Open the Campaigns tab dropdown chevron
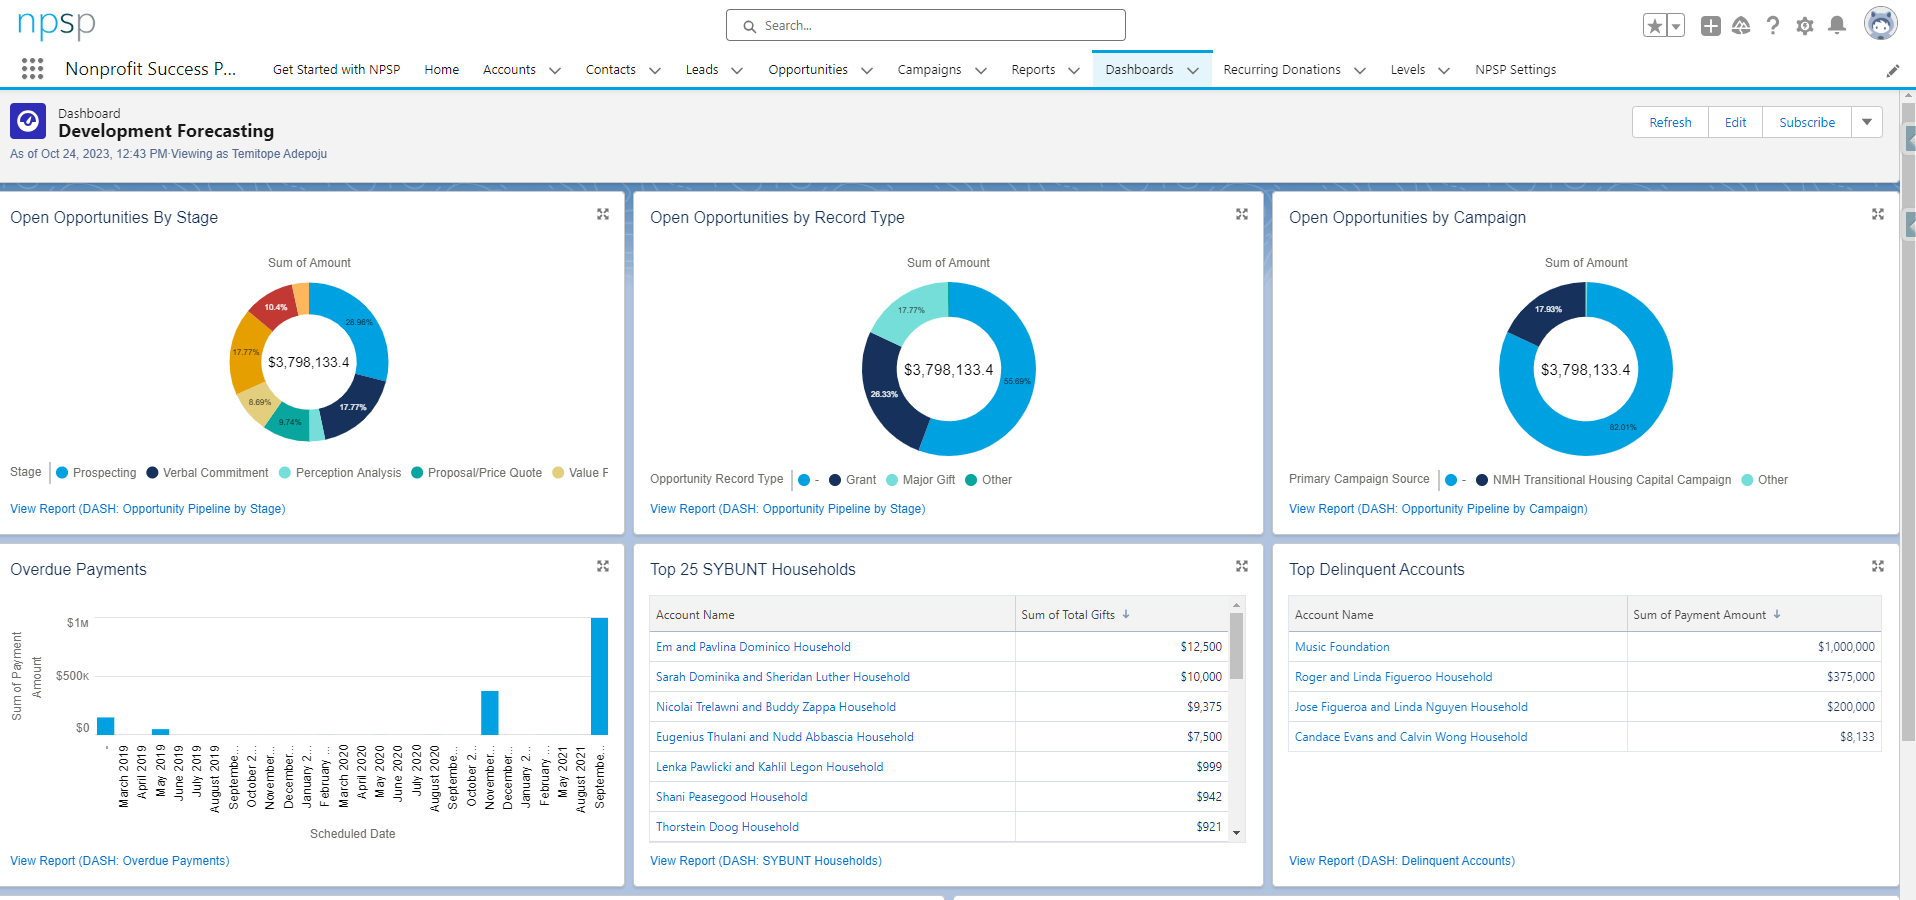Image resolution: width=1916 pixels, height=900 pixels. click(x=981, y=70)
